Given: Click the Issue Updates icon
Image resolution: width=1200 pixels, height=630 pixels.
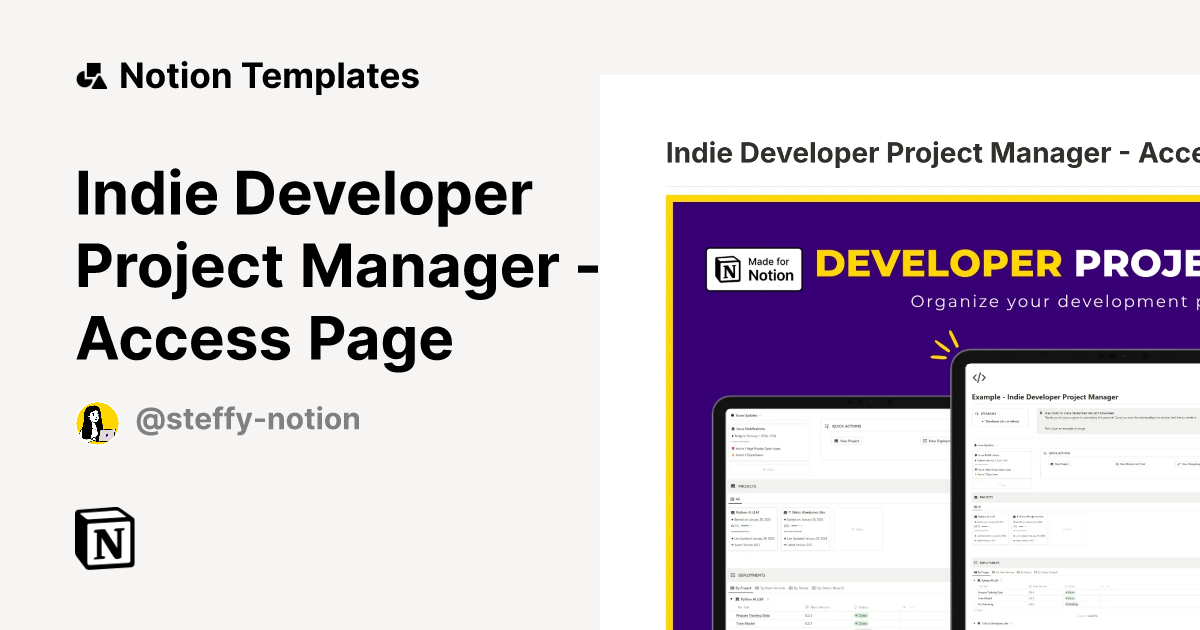Looking at the screenshot, I should [732, 415].
